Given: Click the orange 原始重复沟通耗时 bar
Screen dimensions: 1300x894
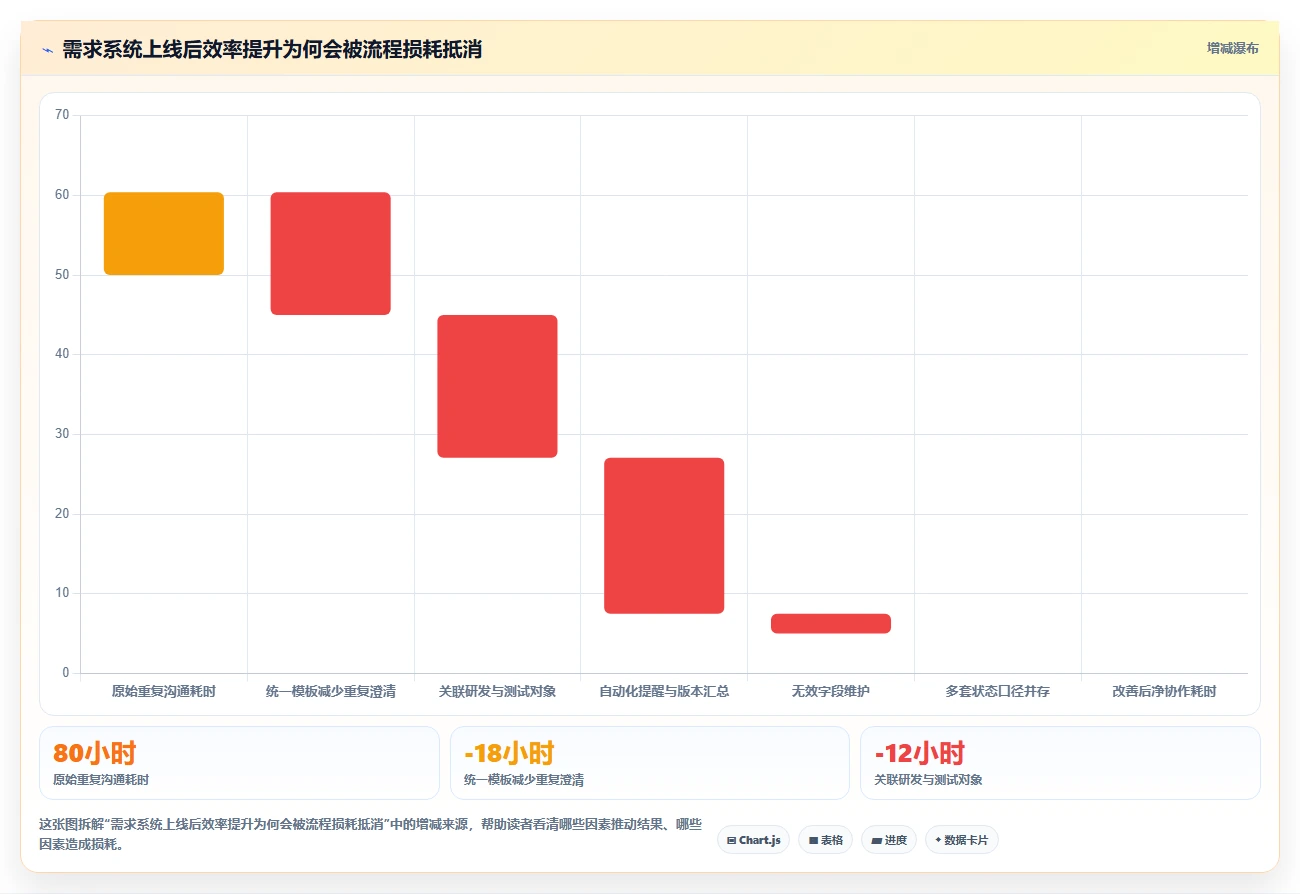Looking at the screenshot, I should tap(164, 234).
